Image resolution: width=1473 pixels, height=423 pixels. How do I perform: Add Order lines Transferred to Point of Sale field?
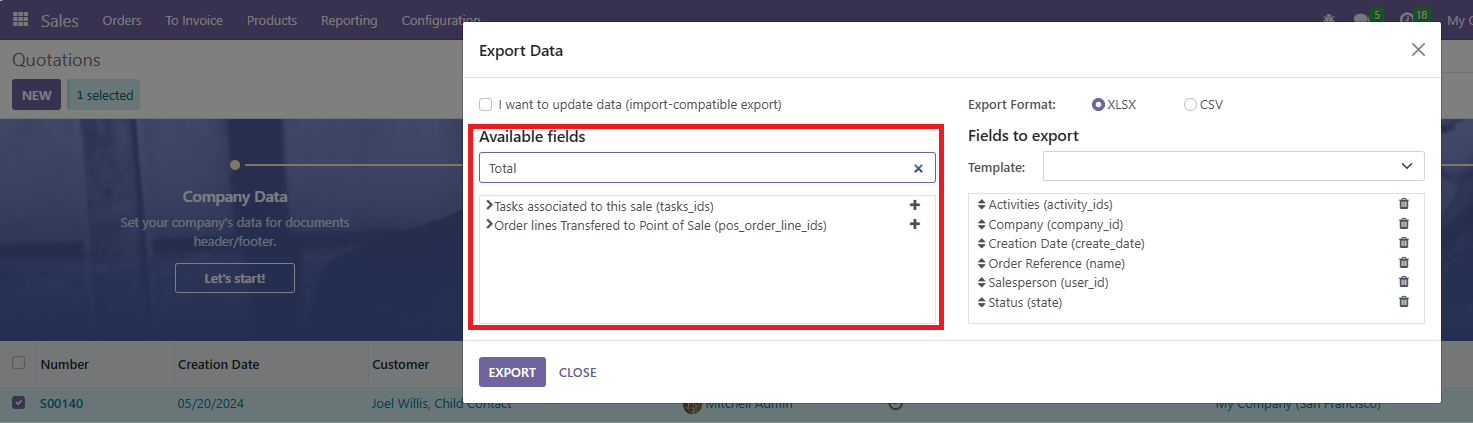tap(914, 225)
